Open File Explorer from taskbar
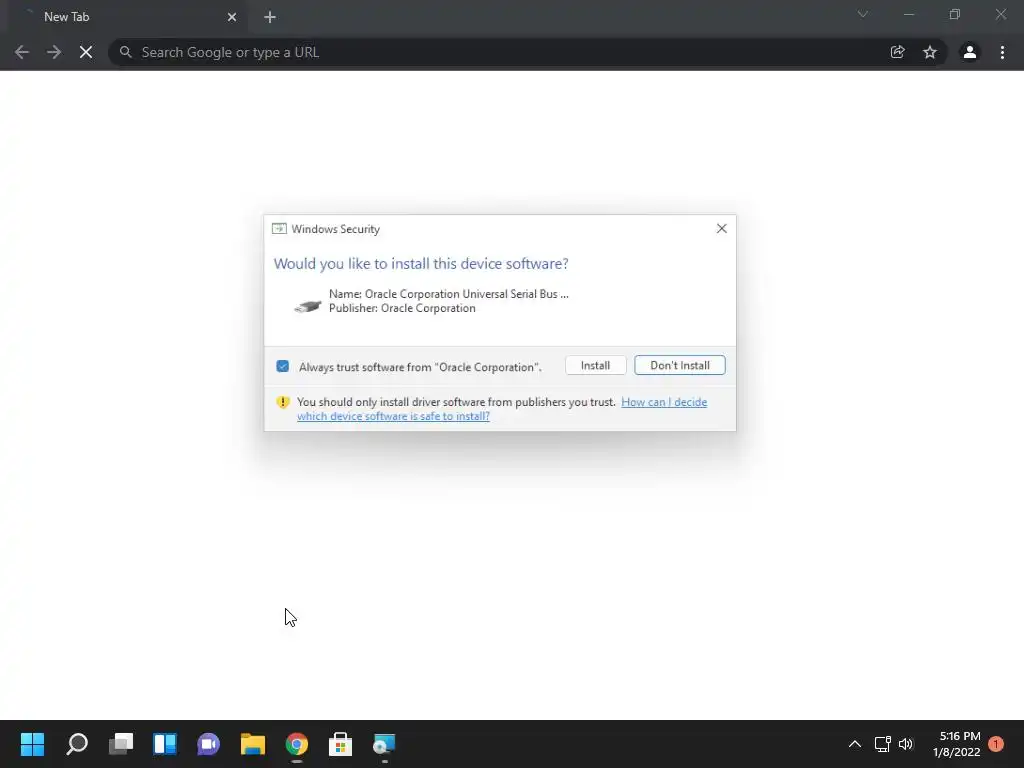The image size is (1024, 768). 253,744
